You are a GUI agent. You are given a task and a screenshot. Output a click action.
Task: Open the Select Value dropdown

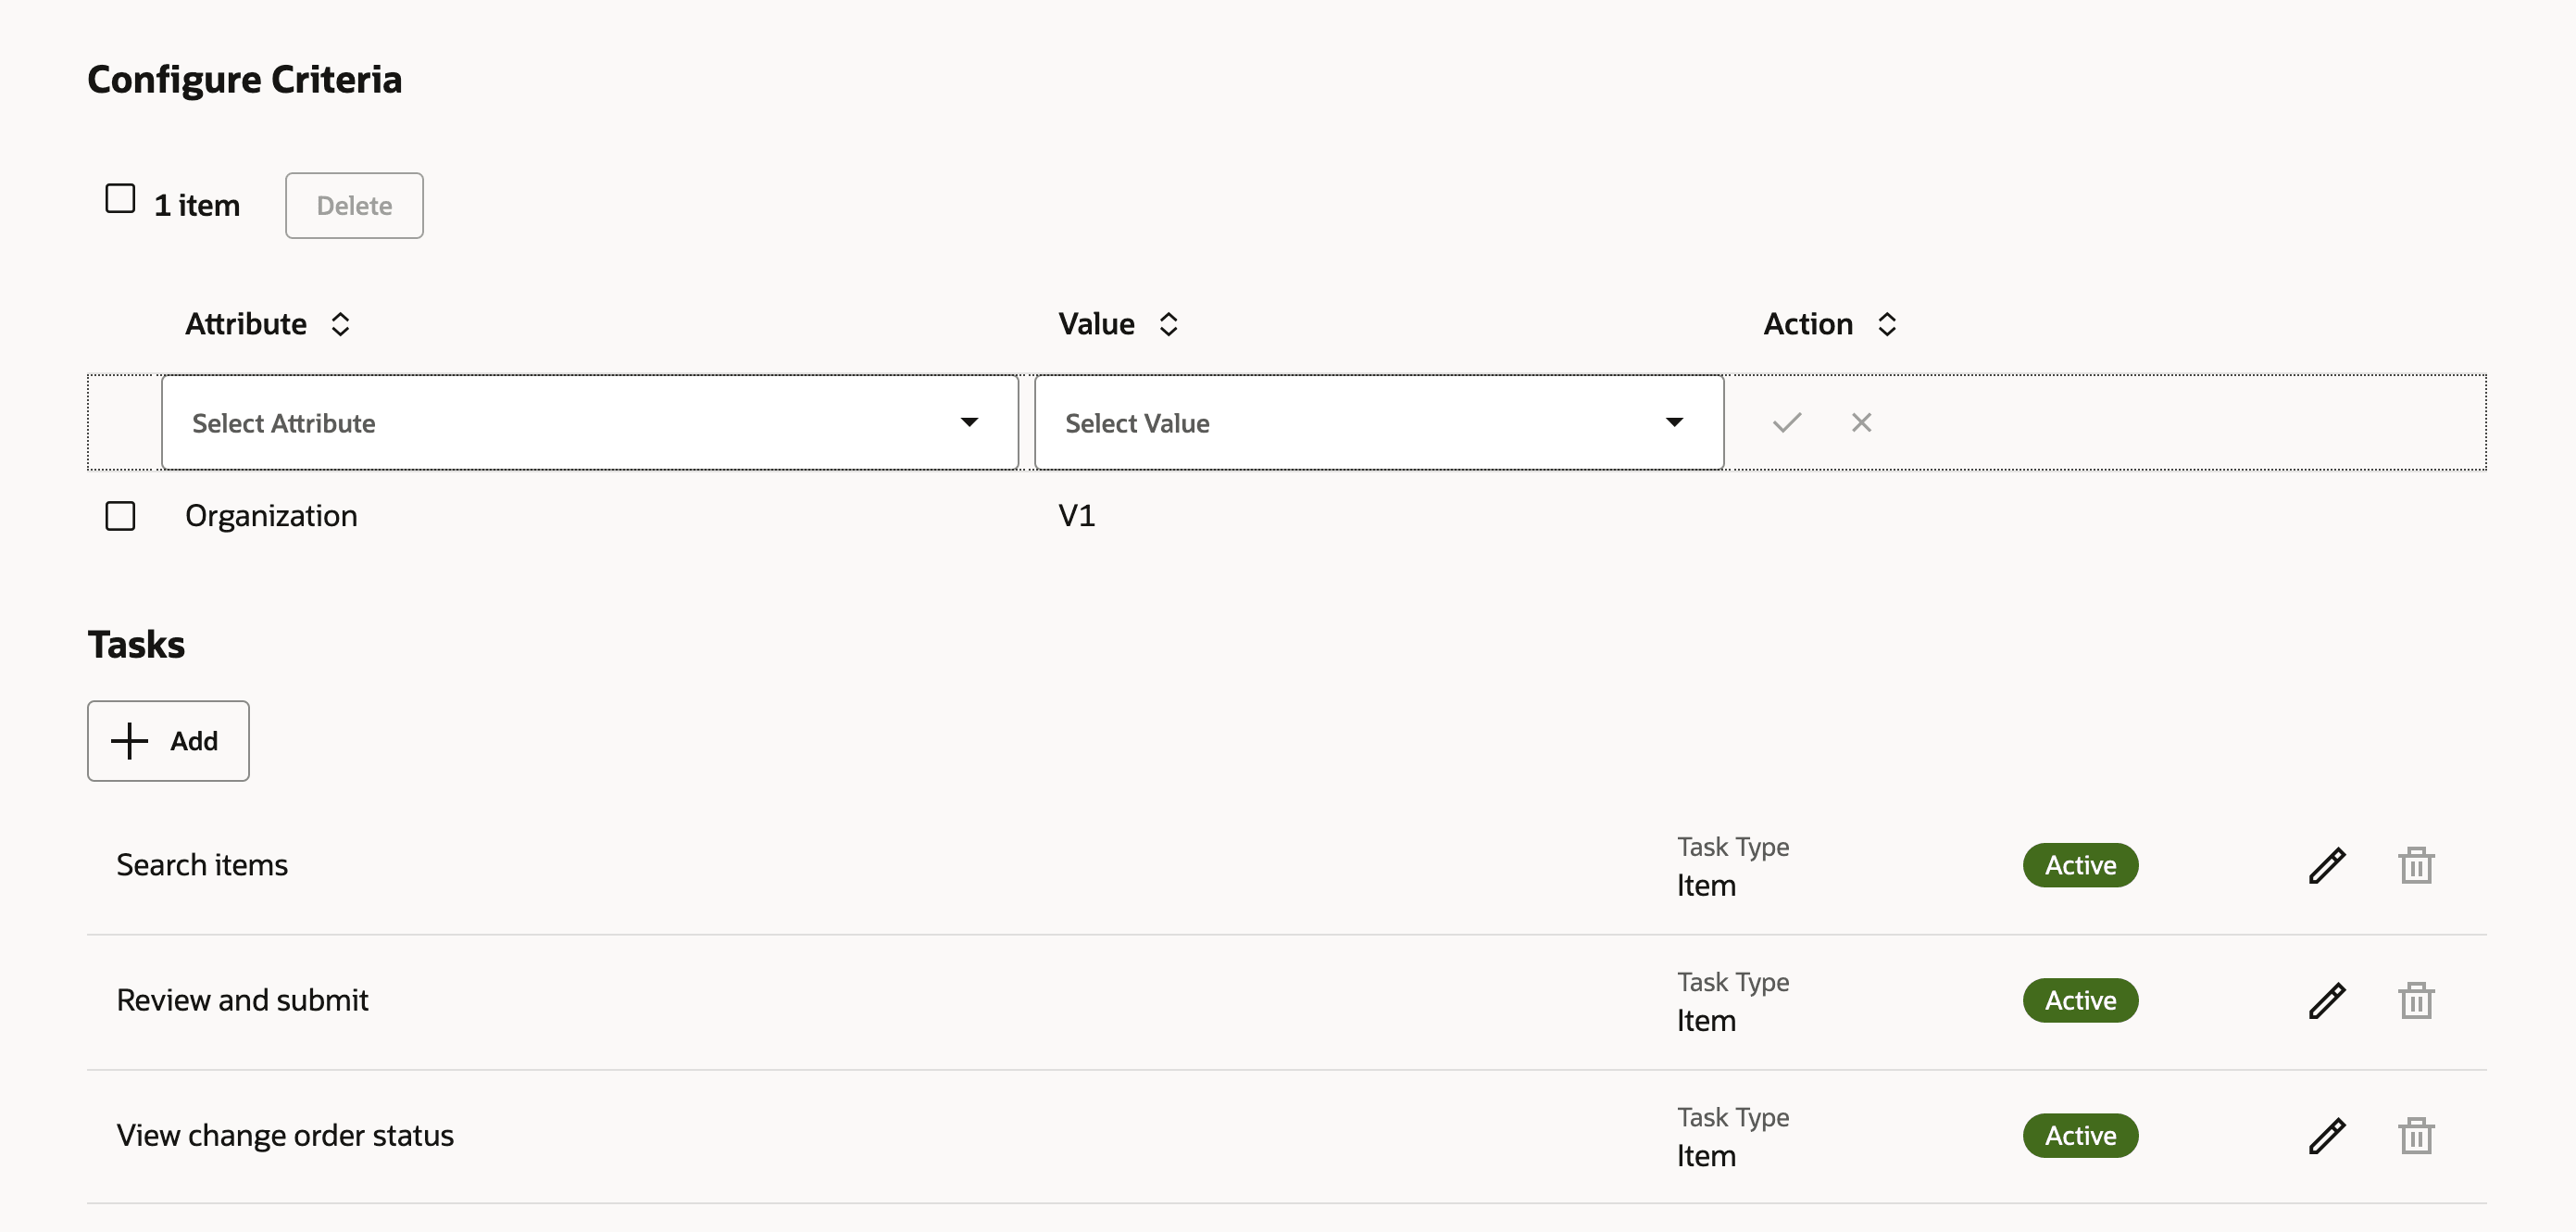tap(1378, 422)
